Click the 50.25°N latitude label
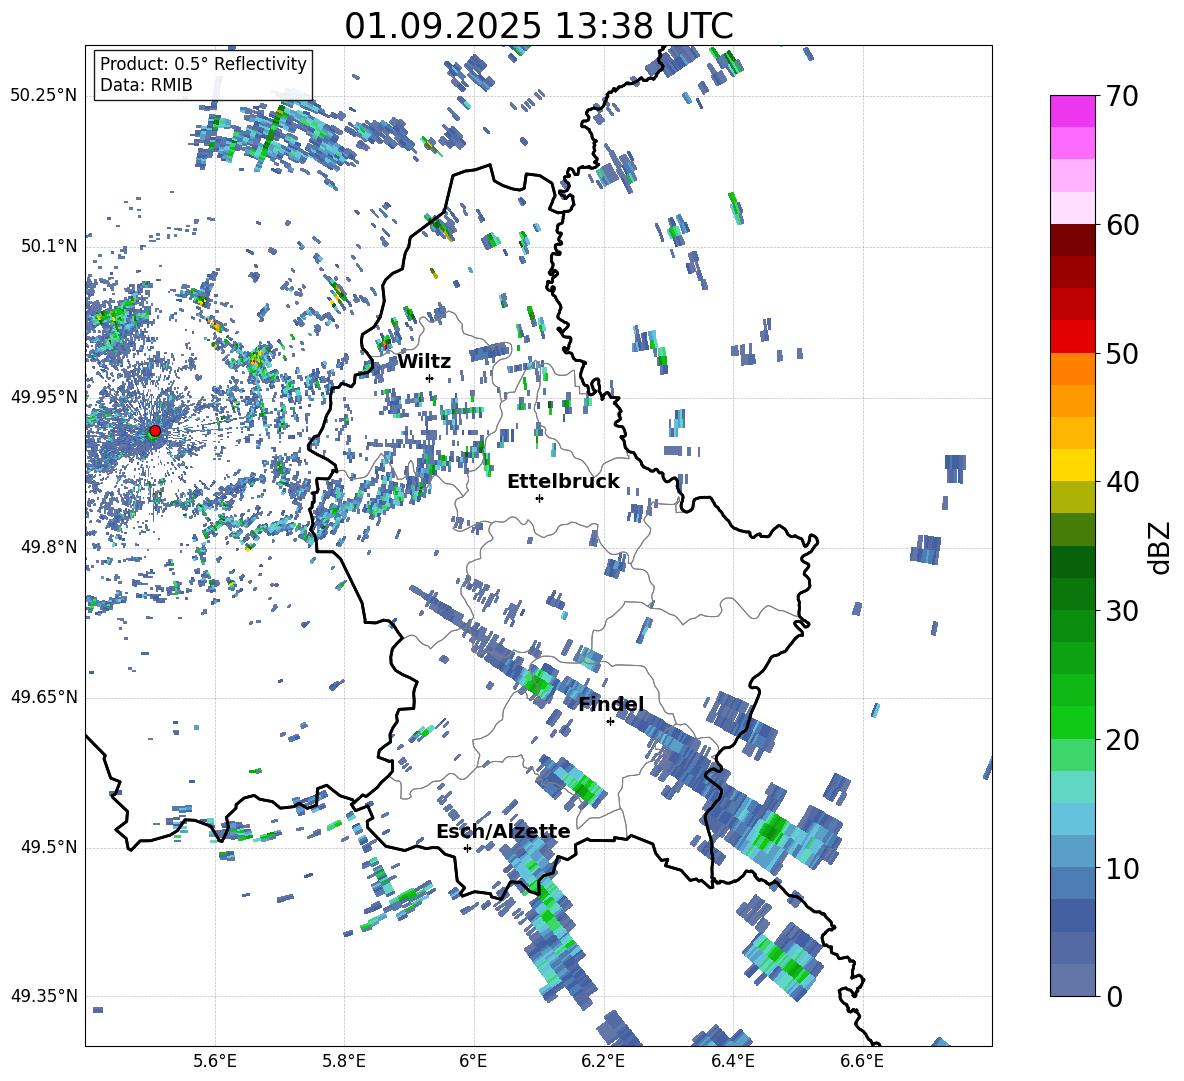Image resolution: width=1184 pixels, height=1081 pixels. [x=44, y=96]
